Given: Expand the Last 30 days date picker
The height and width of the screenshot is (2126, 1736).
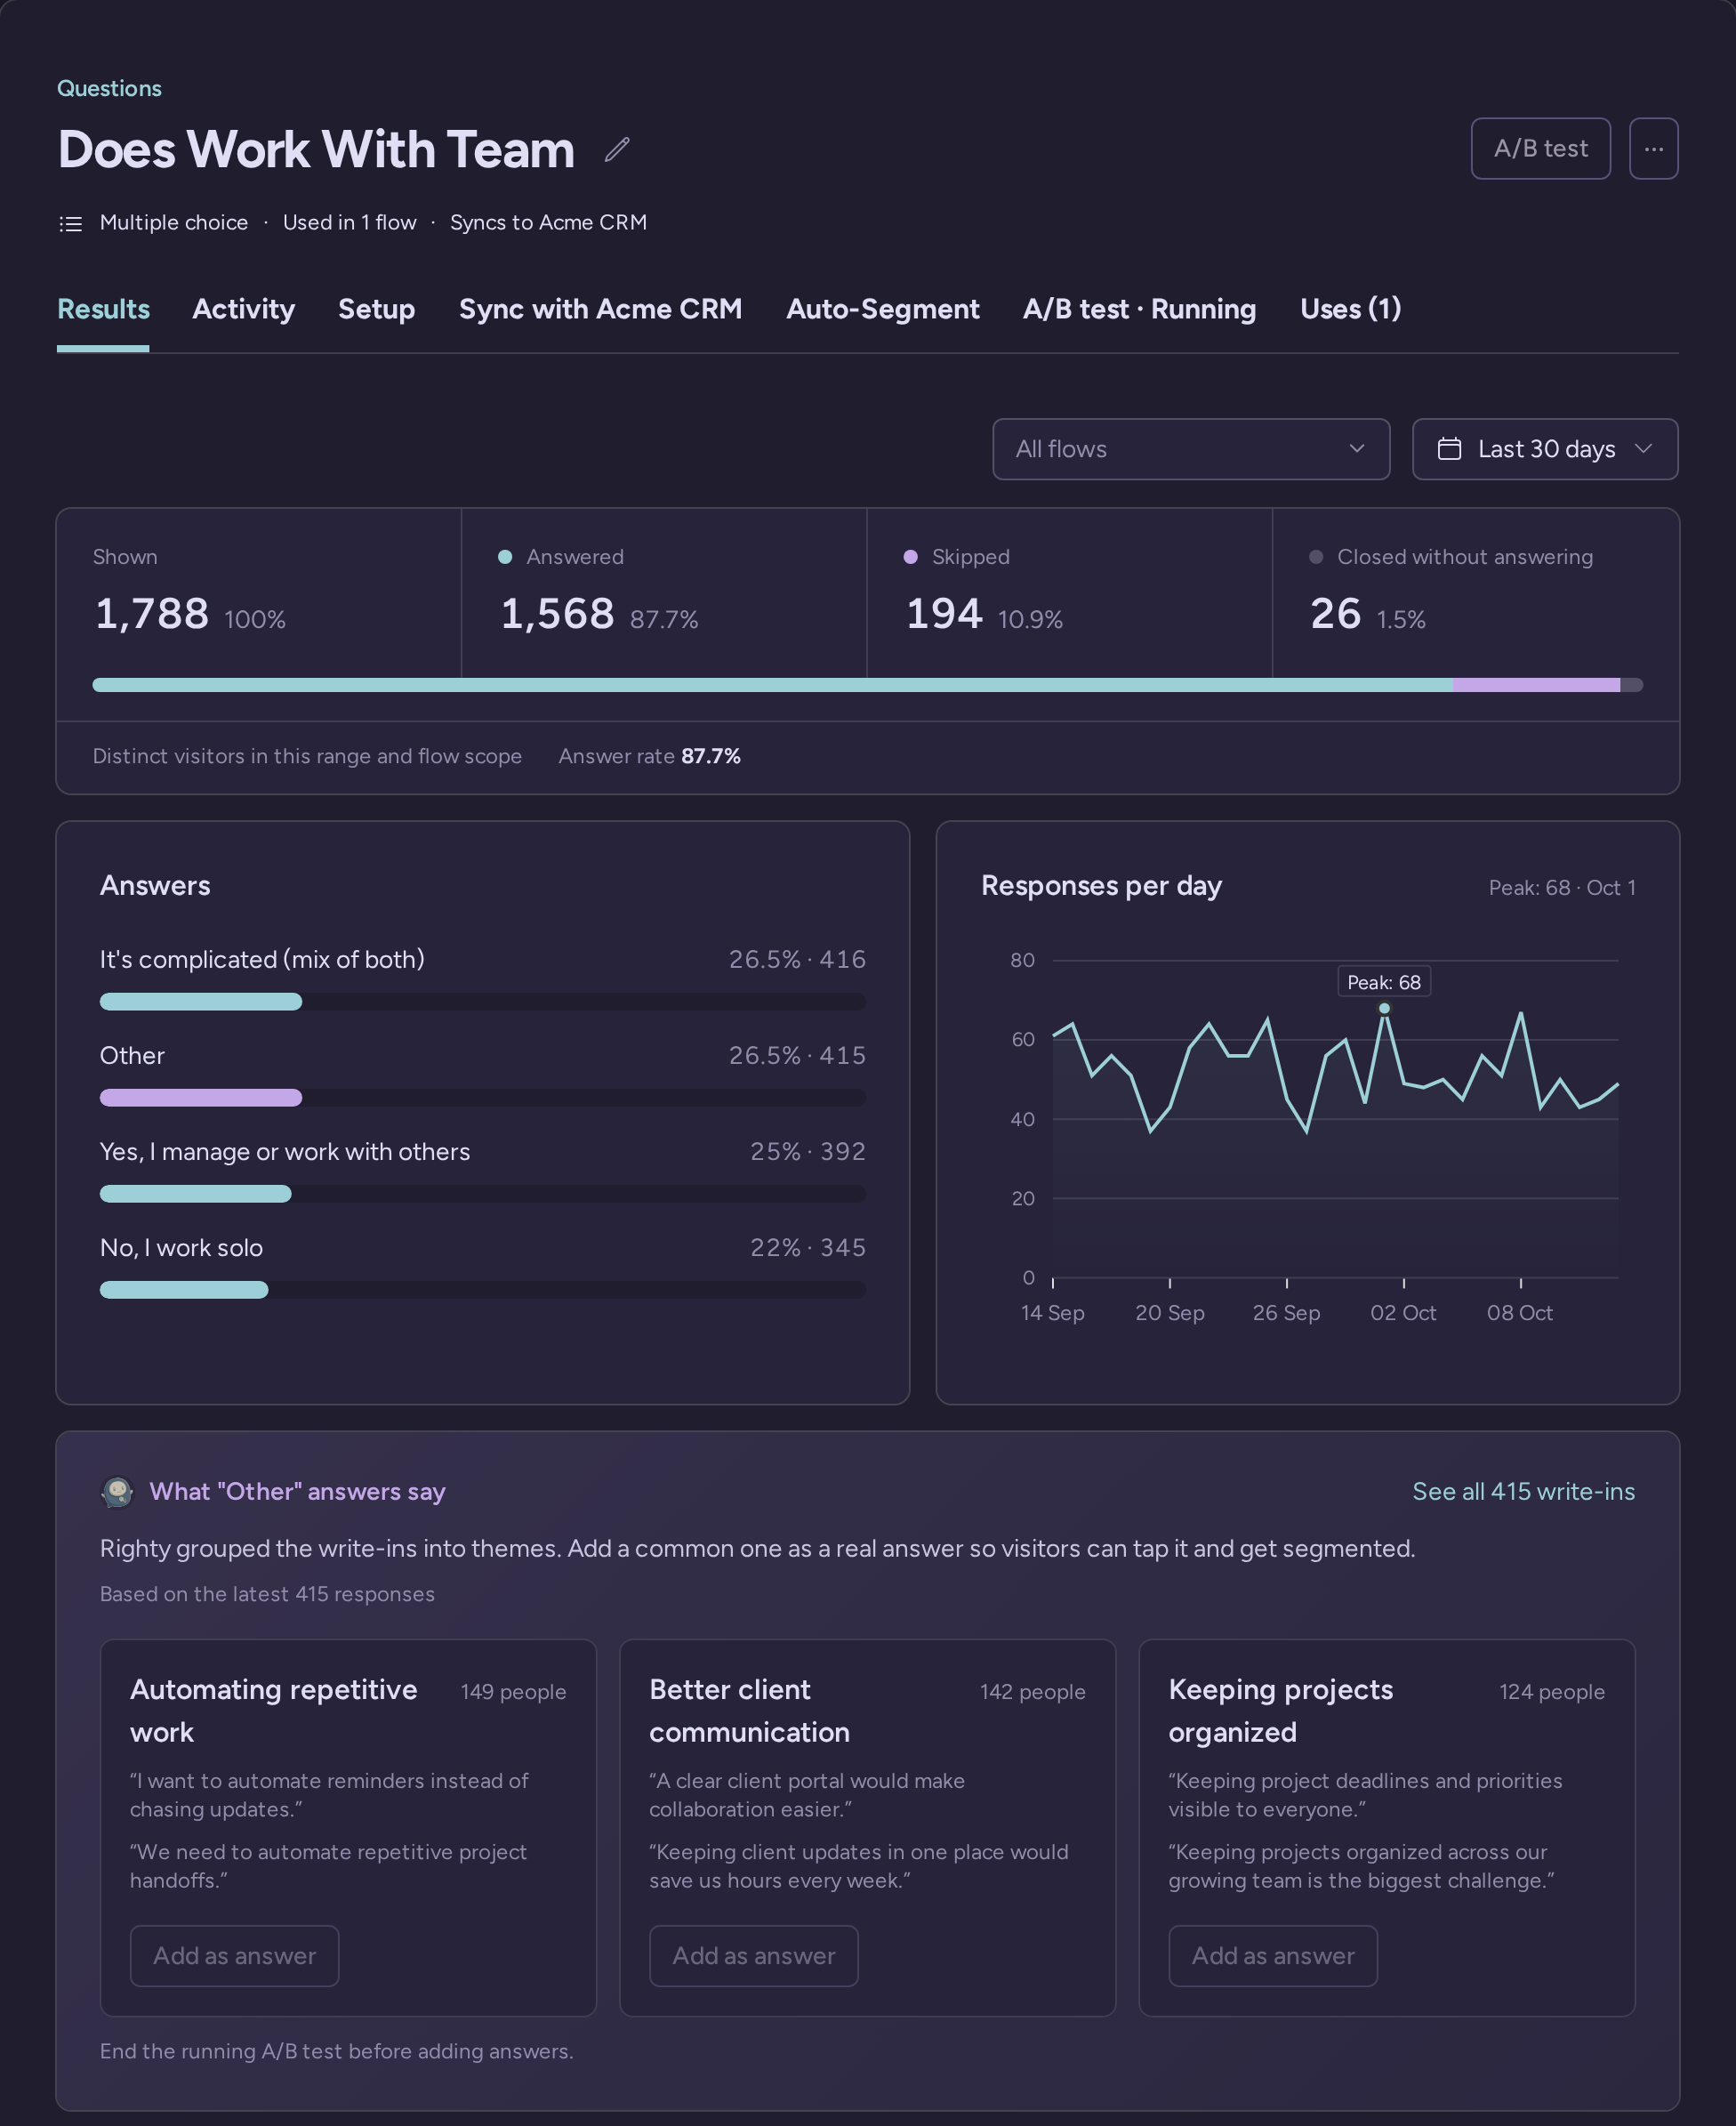Looking at the screenshot, I should coord(1544,449).
